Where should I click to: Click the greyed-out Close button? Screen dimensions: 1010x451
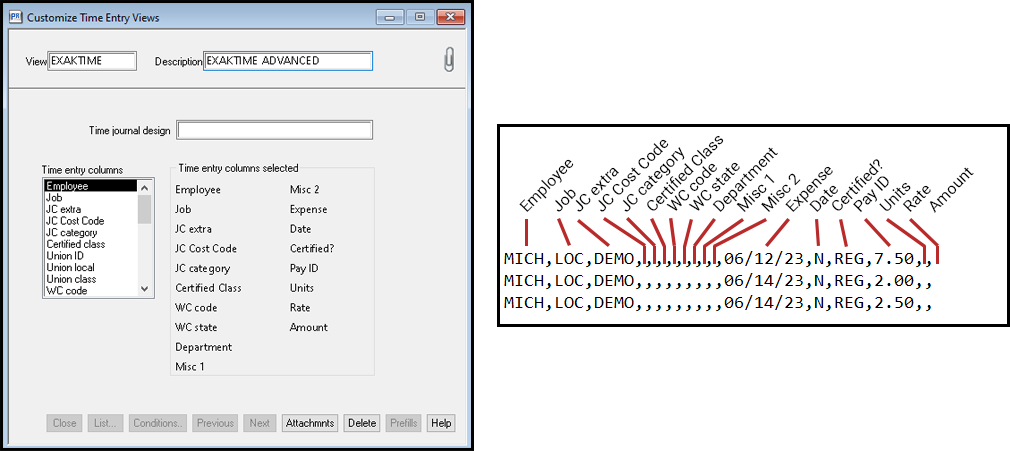pos(64,423)
